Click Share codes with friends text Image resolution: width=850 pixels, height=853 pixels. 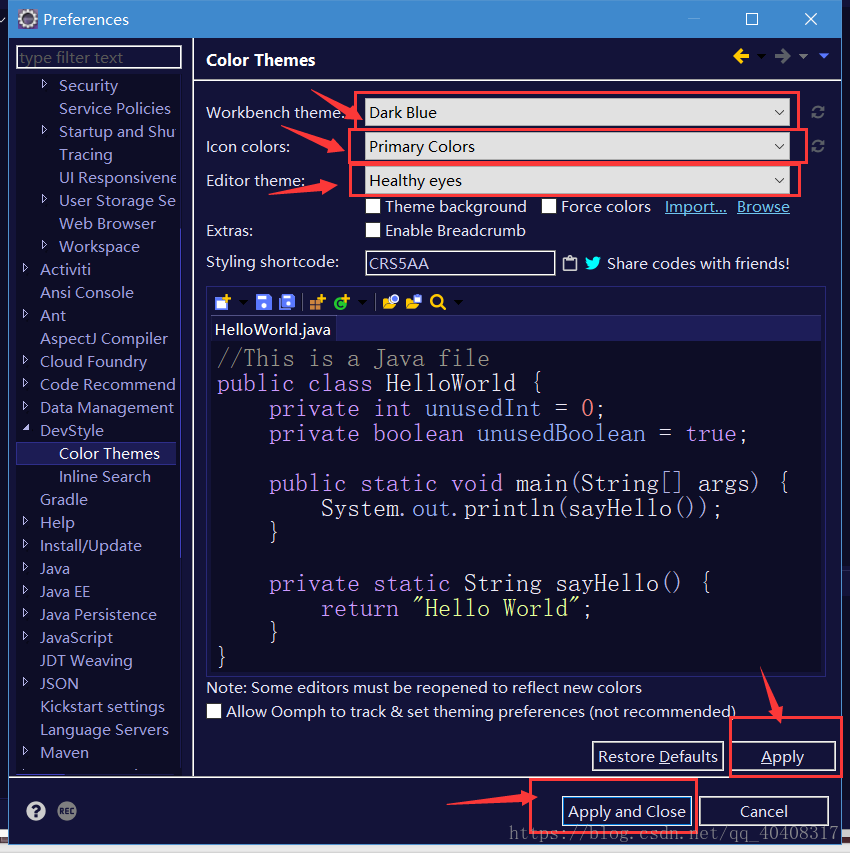pos(698,263)
